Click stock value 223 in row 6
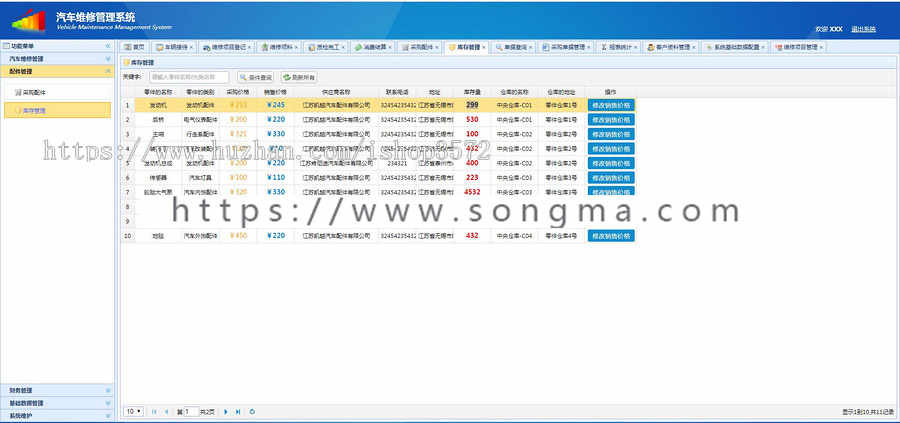 click(x=472, y=177)
